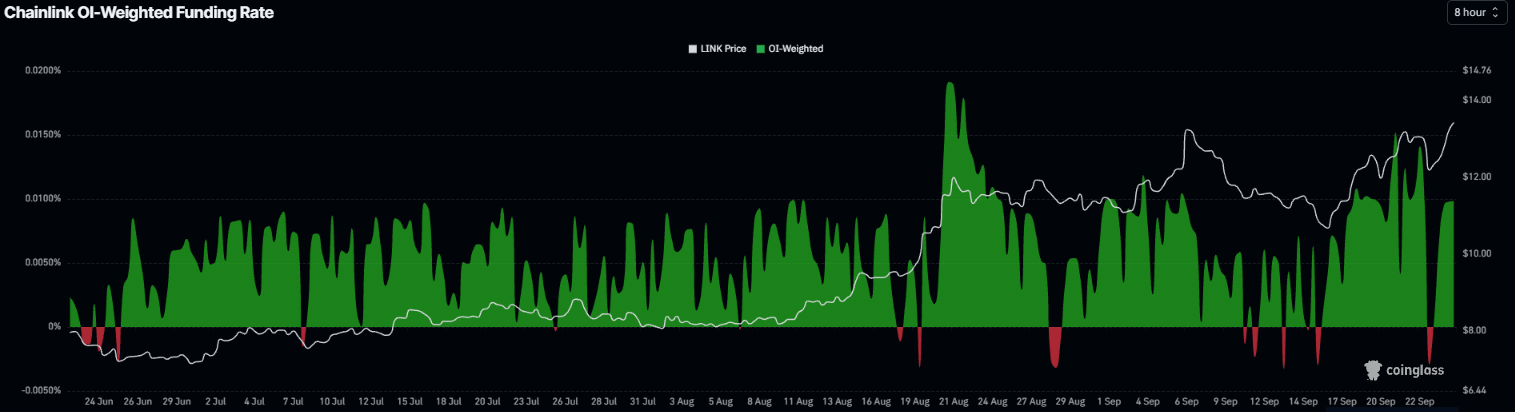Image resolution: width=1515 pixels, height=412 pixels.
Task: Click the 5 Aug date label
Action: coord(720,401)
